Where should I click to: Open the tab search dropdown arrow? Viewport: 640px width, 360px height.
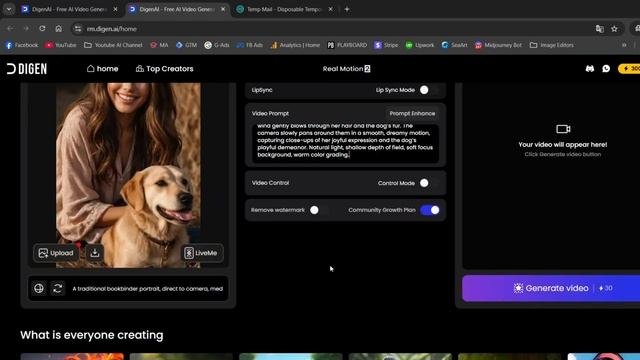9,9
